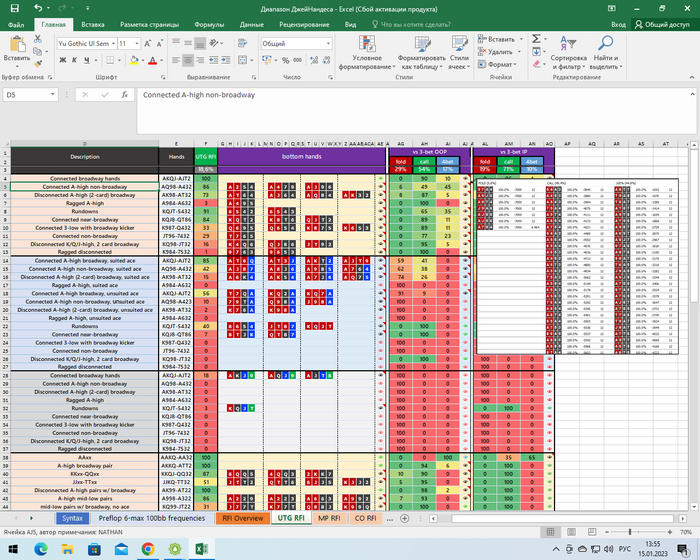The height and width of the screenshot is (560, 700).
Task: Click the Формат cells button
Action: click(497, 64)
